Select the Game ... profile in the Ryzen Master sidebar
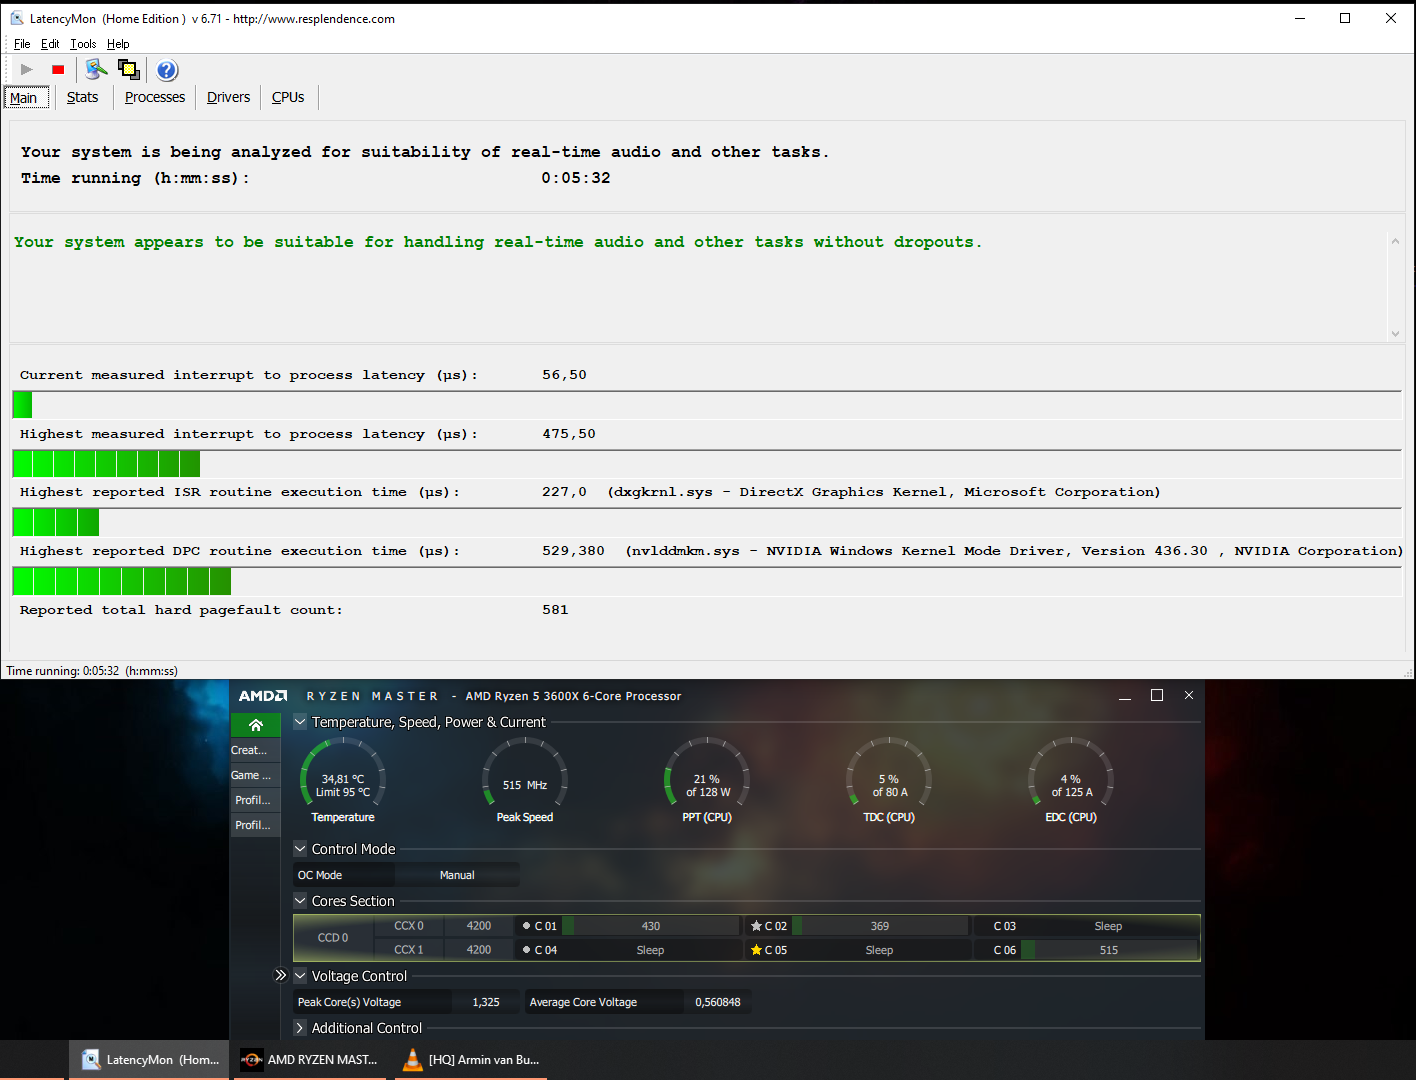 point(256,775)
